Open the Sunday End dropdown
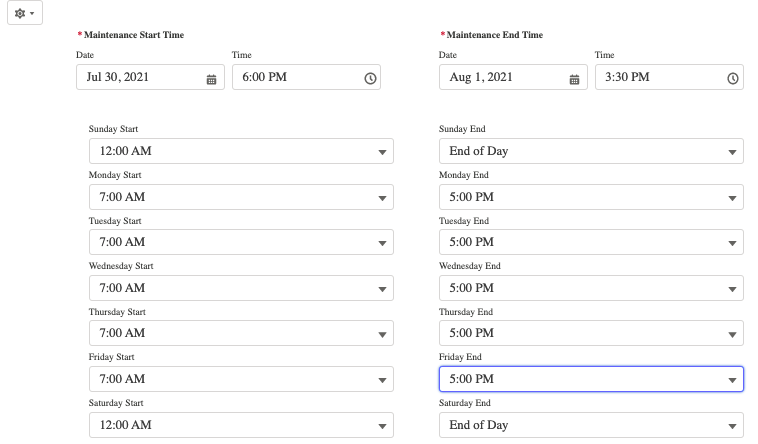 pos(590,151)
